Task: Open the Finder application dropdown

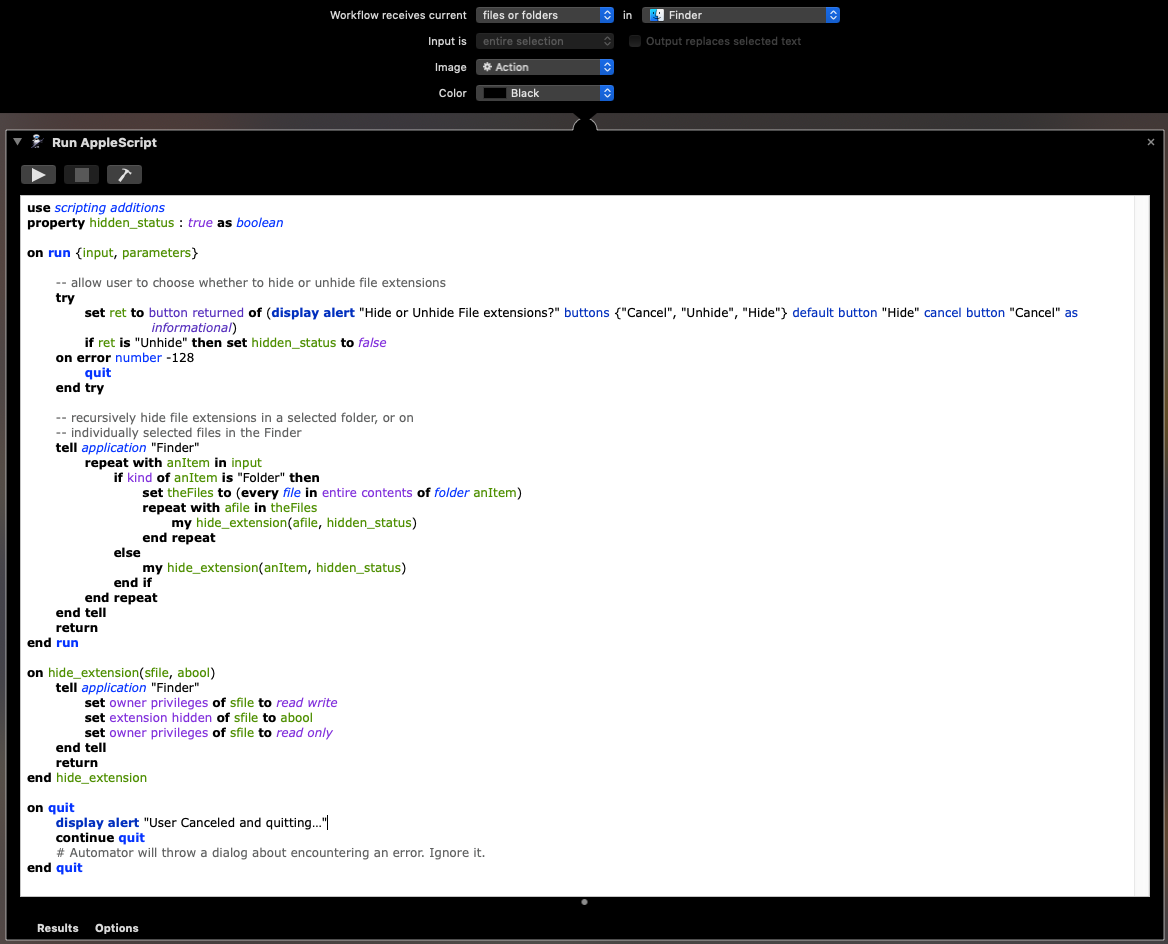Action: pyautogui.click(x=741, y=15)
